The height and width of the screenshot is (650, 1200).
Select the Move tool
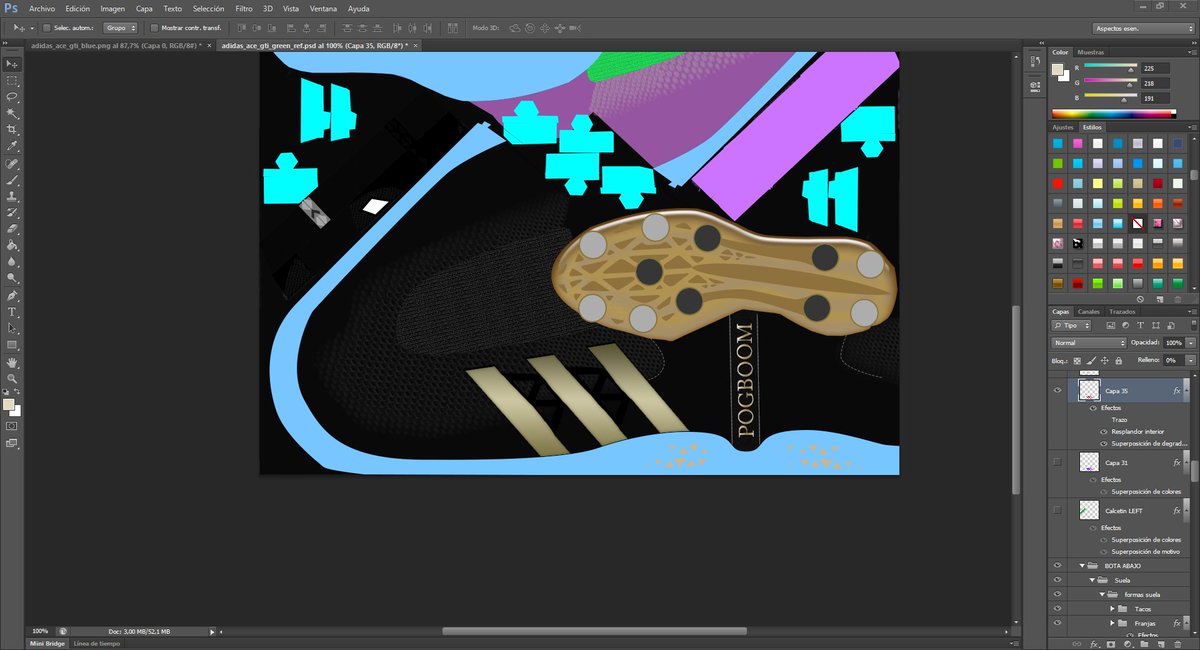coord(12,63)
